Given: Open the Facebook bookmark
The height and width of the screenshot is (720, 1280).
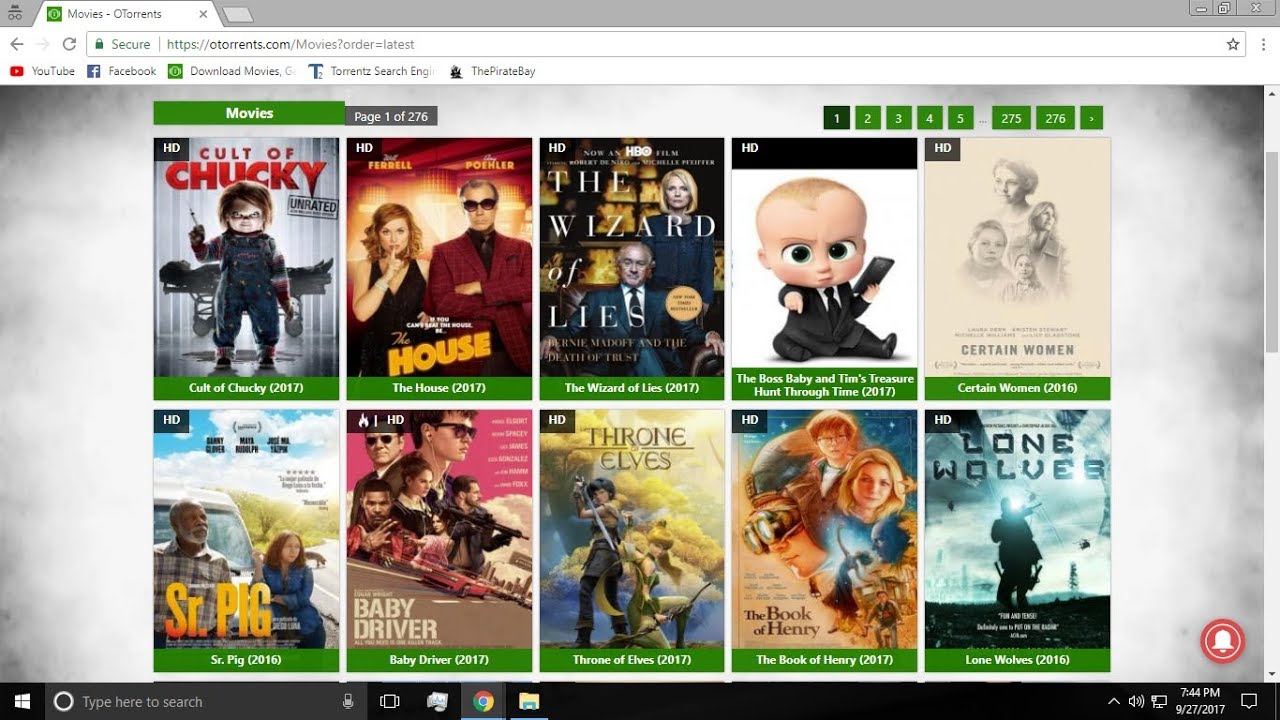Looking at the screenshot, I should (121, 71).
